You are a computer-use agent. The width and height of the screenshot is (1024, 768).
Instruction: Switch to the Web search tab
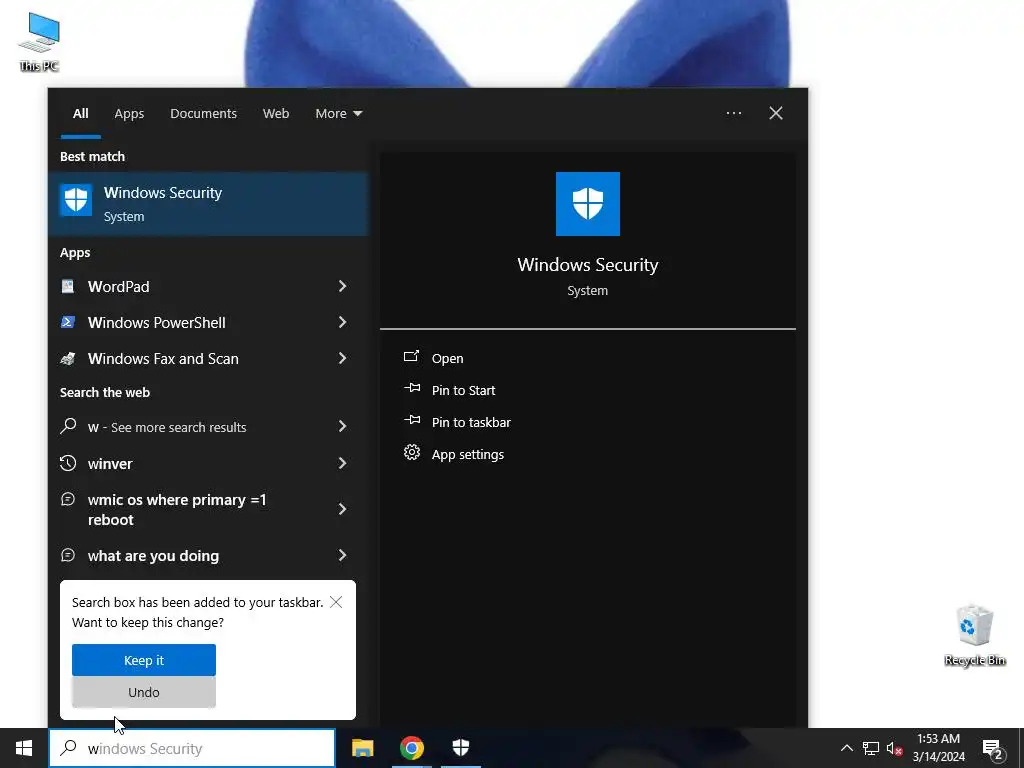[x=276, y=113]
